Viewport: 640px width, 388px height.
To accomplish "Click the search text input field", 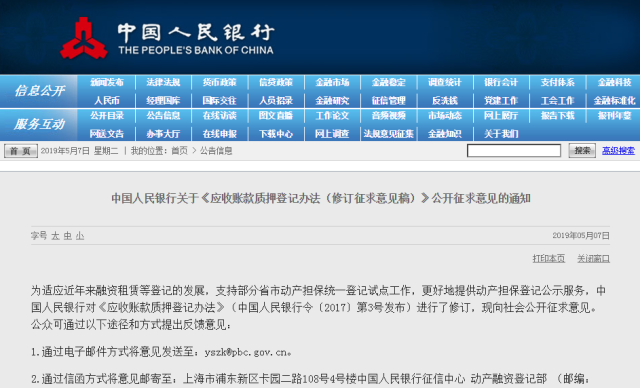I will pos(514,151).
